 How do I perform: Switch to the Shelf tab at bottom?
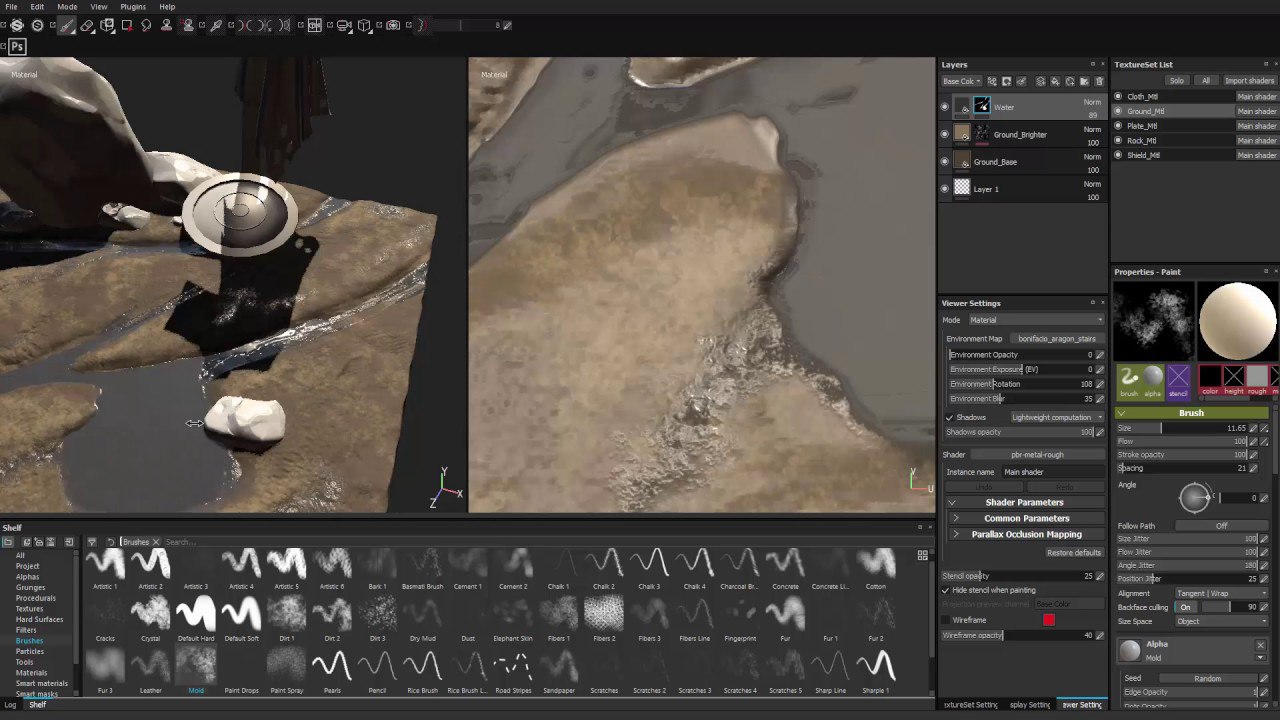click(37, 705)
